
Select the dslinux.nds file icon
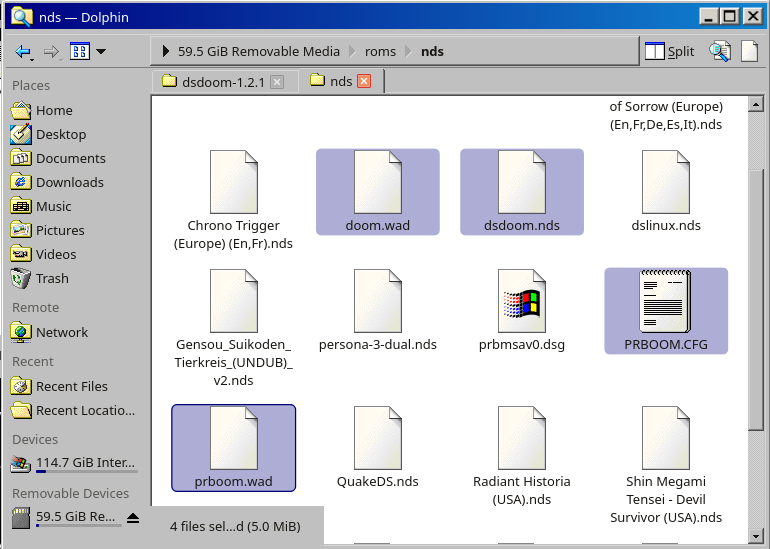pyautogui.click(x=666, y=182)
